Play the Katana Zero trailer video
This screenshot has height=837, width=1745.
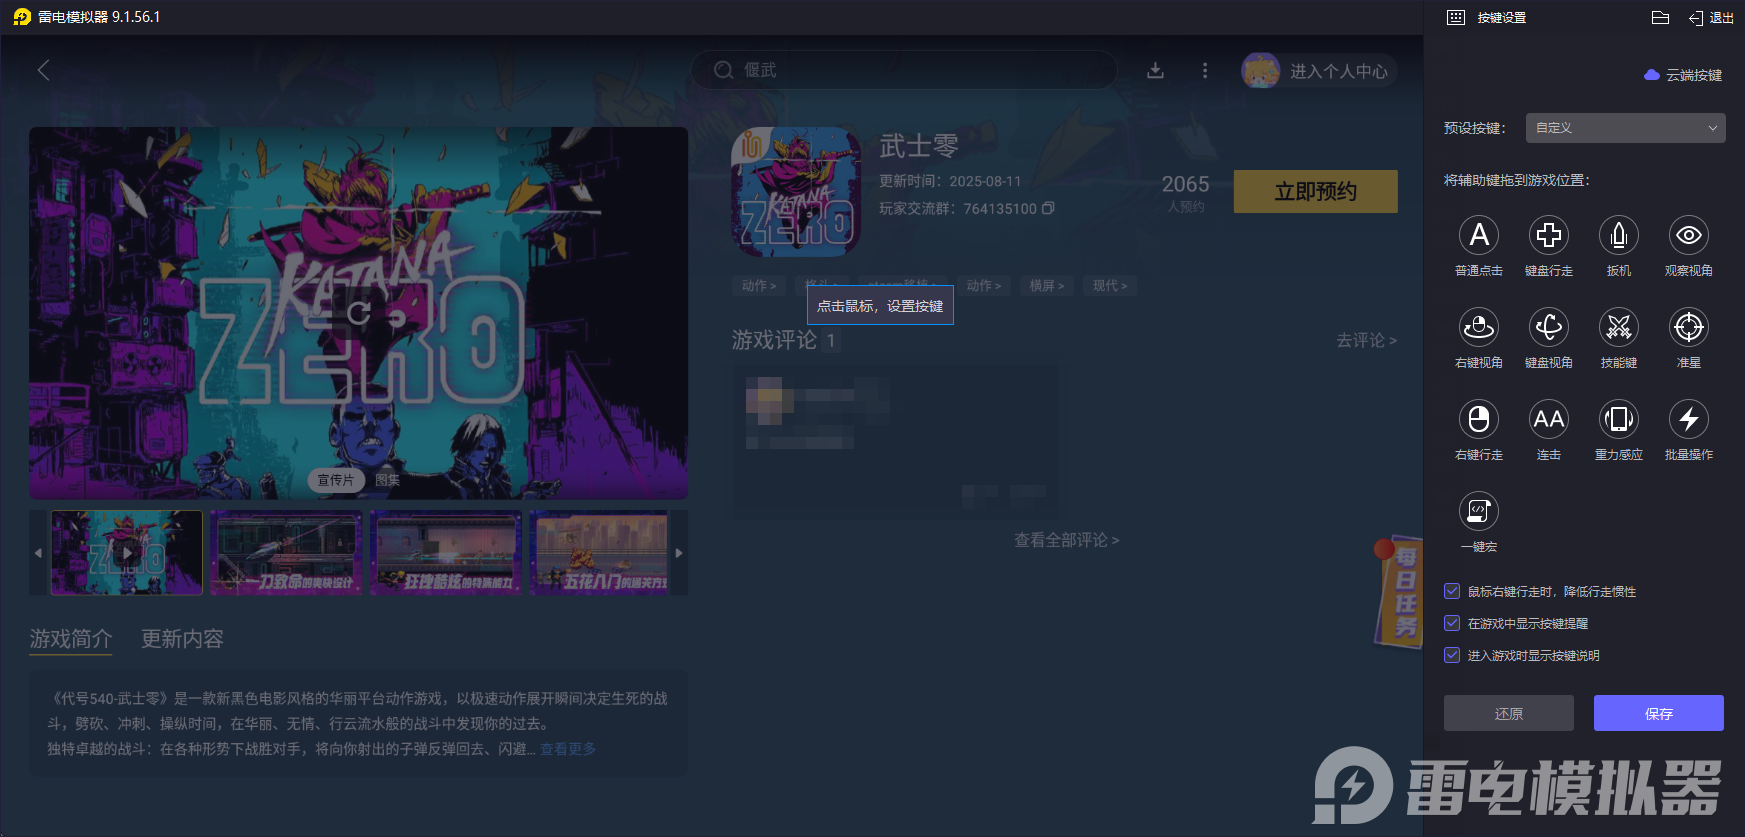pos(359,313)
